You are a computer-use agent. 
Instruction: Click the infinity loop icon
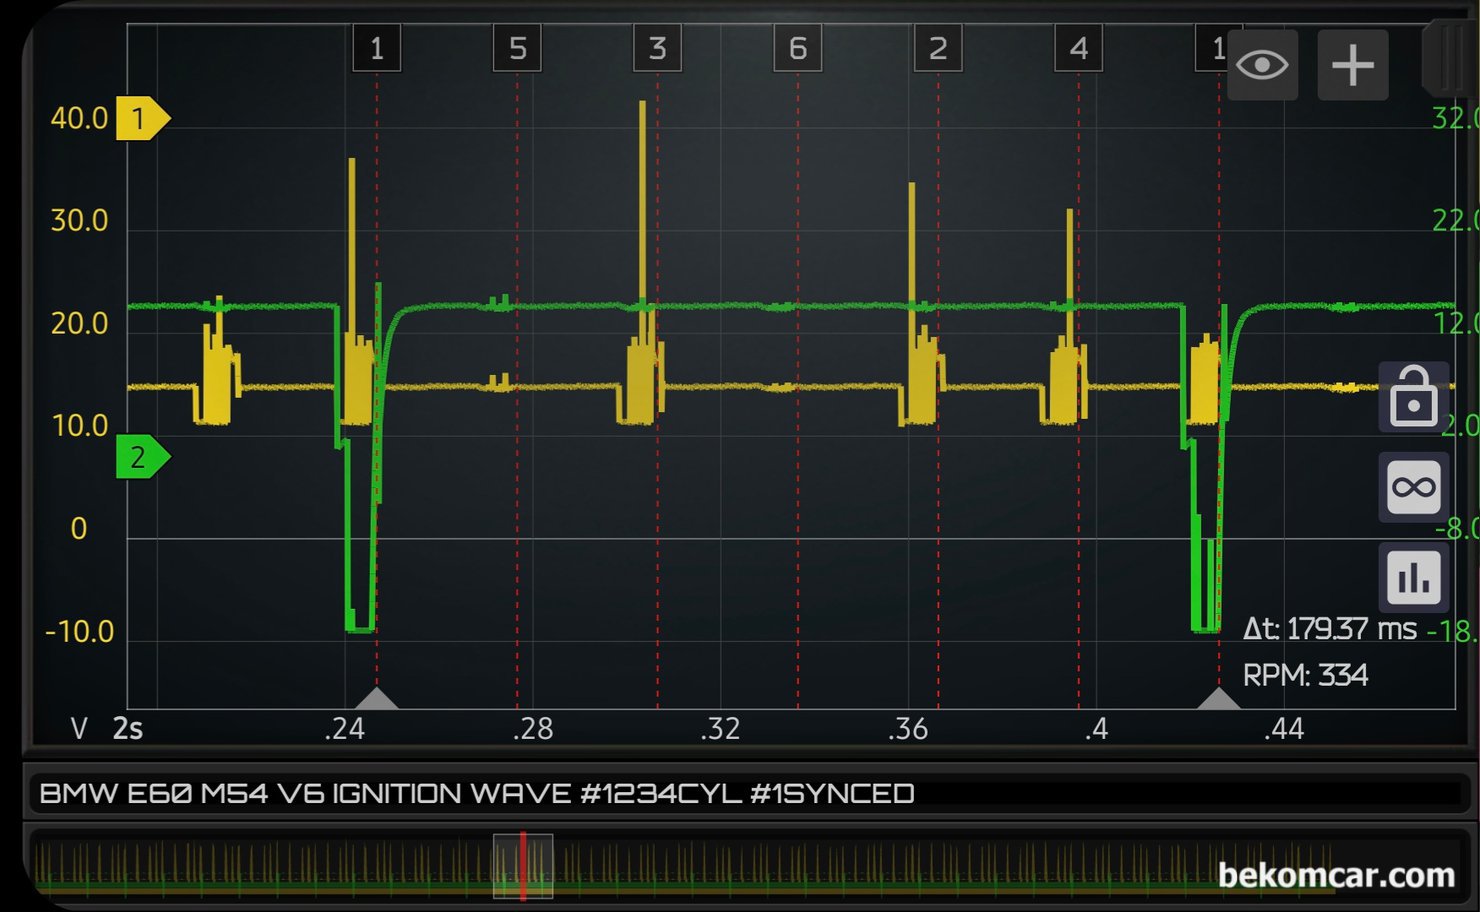(x=1413, y=488)
